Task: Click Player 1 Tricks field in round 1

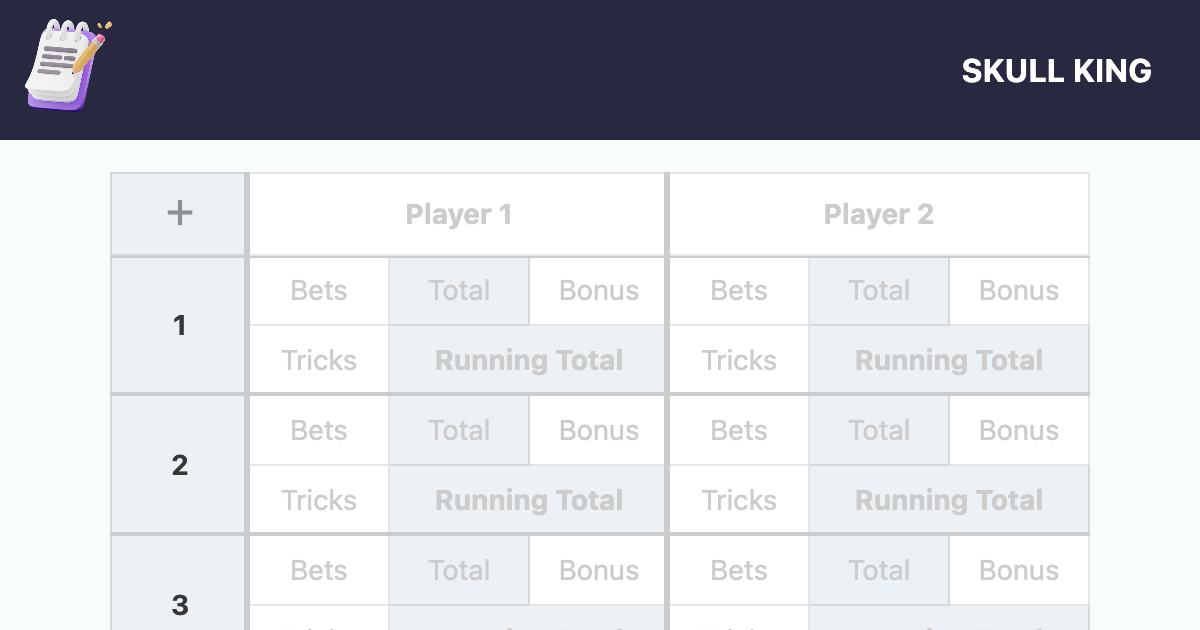Action: (x=319, y=360)
